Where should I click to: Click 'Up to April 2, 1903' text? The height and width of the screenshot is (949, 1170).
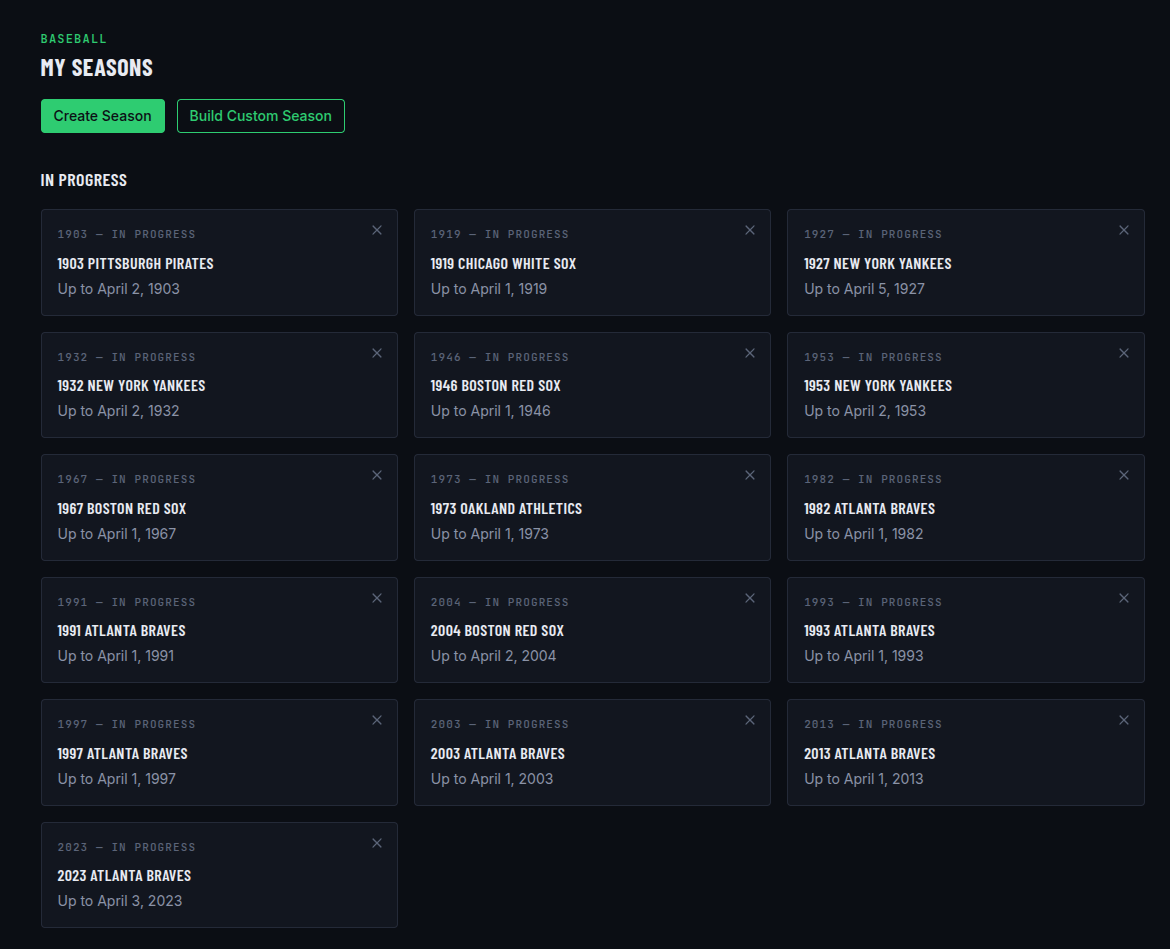(x=119, y=289)
